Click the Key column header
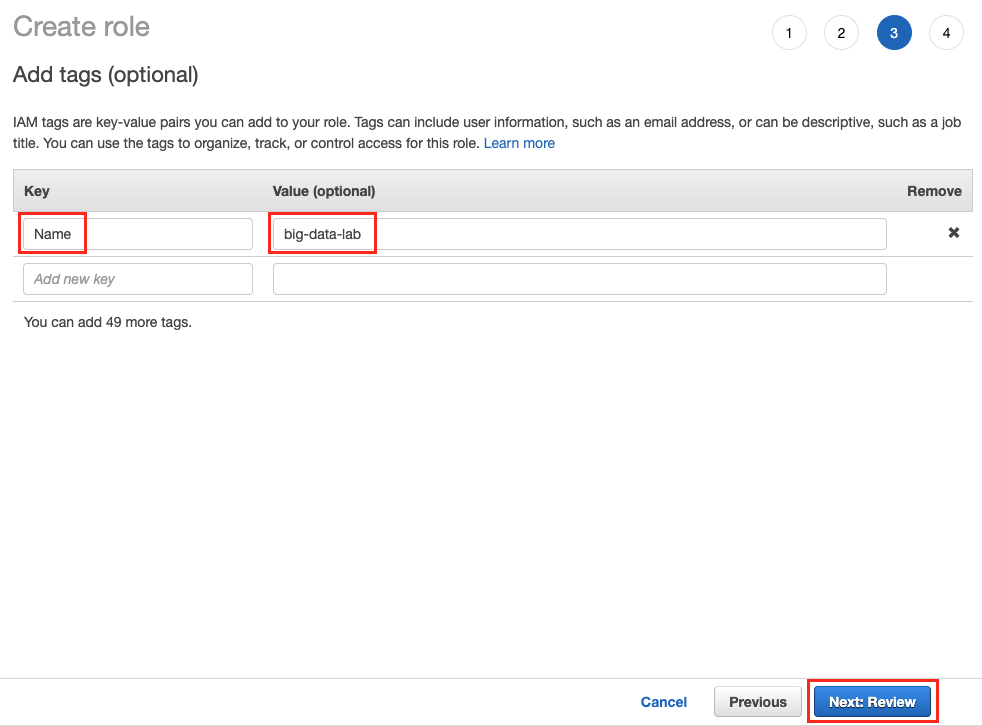Viewport: 982px width, 726px height. 37,191
